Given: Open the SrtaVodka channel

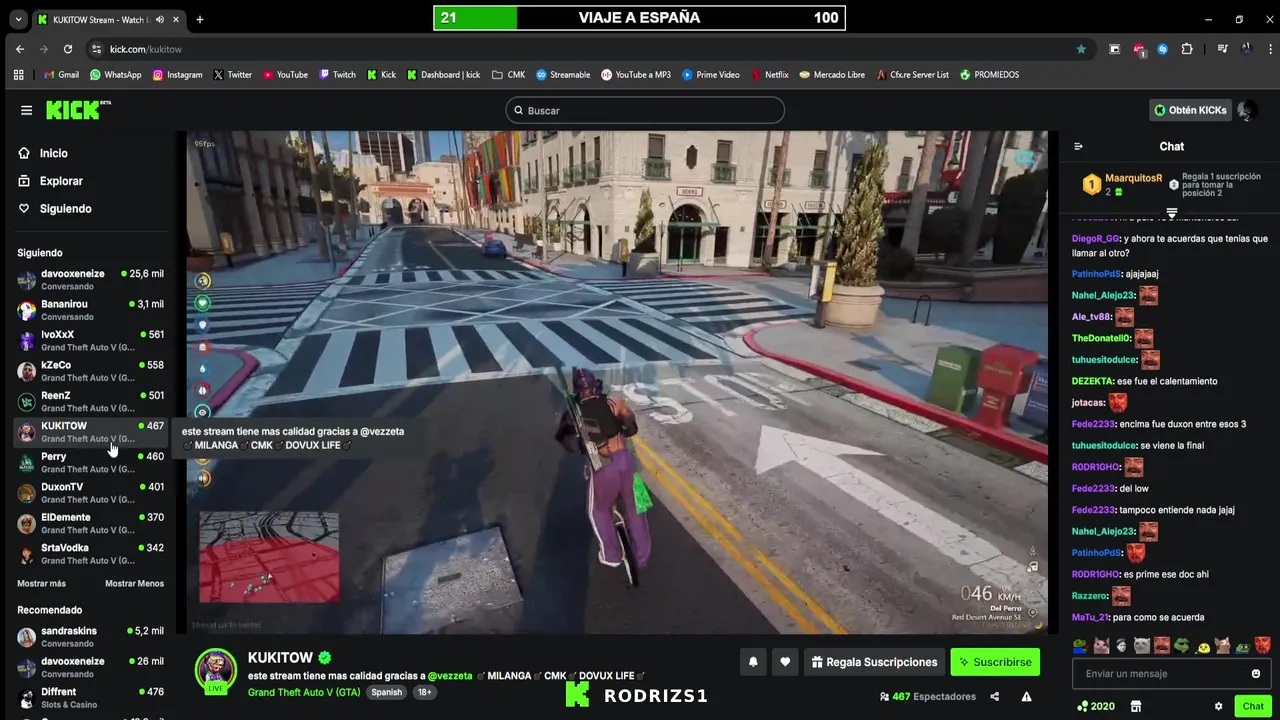Looking at the screenshot, I should coord(90,554).
